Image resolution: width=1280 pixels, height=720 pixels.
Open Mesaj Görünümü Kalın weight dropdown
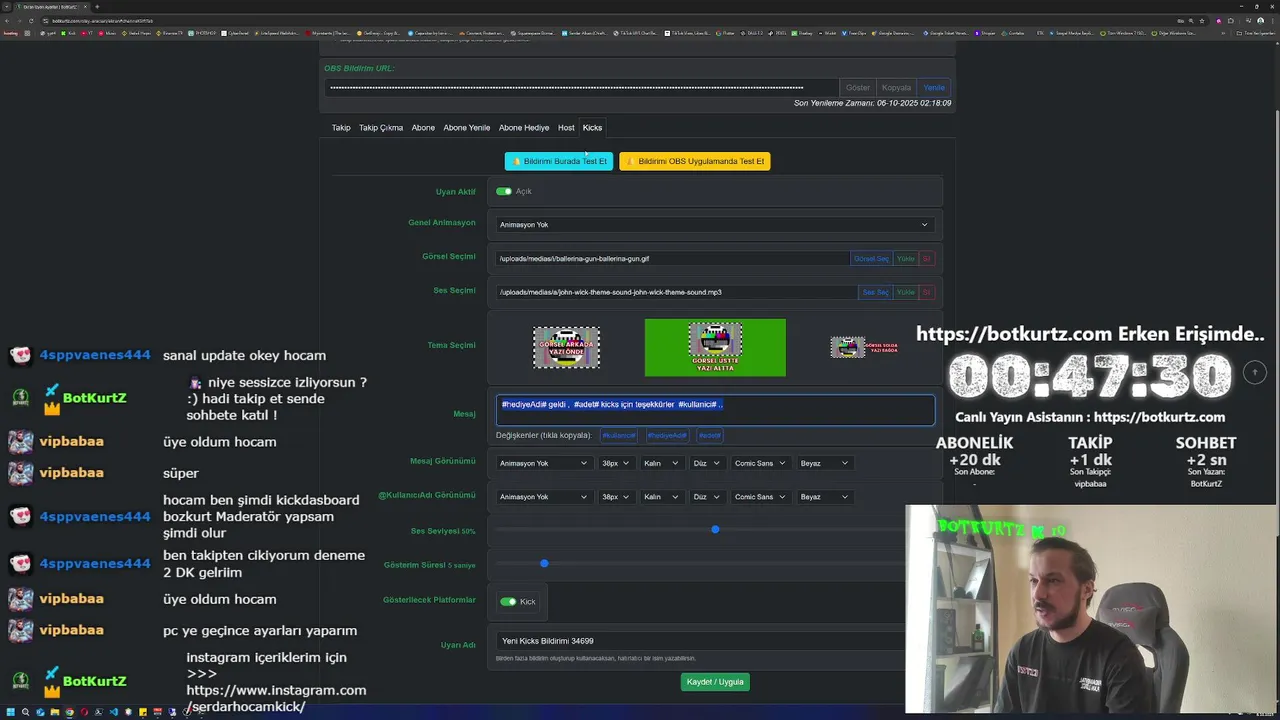click(x=662, y=463)
